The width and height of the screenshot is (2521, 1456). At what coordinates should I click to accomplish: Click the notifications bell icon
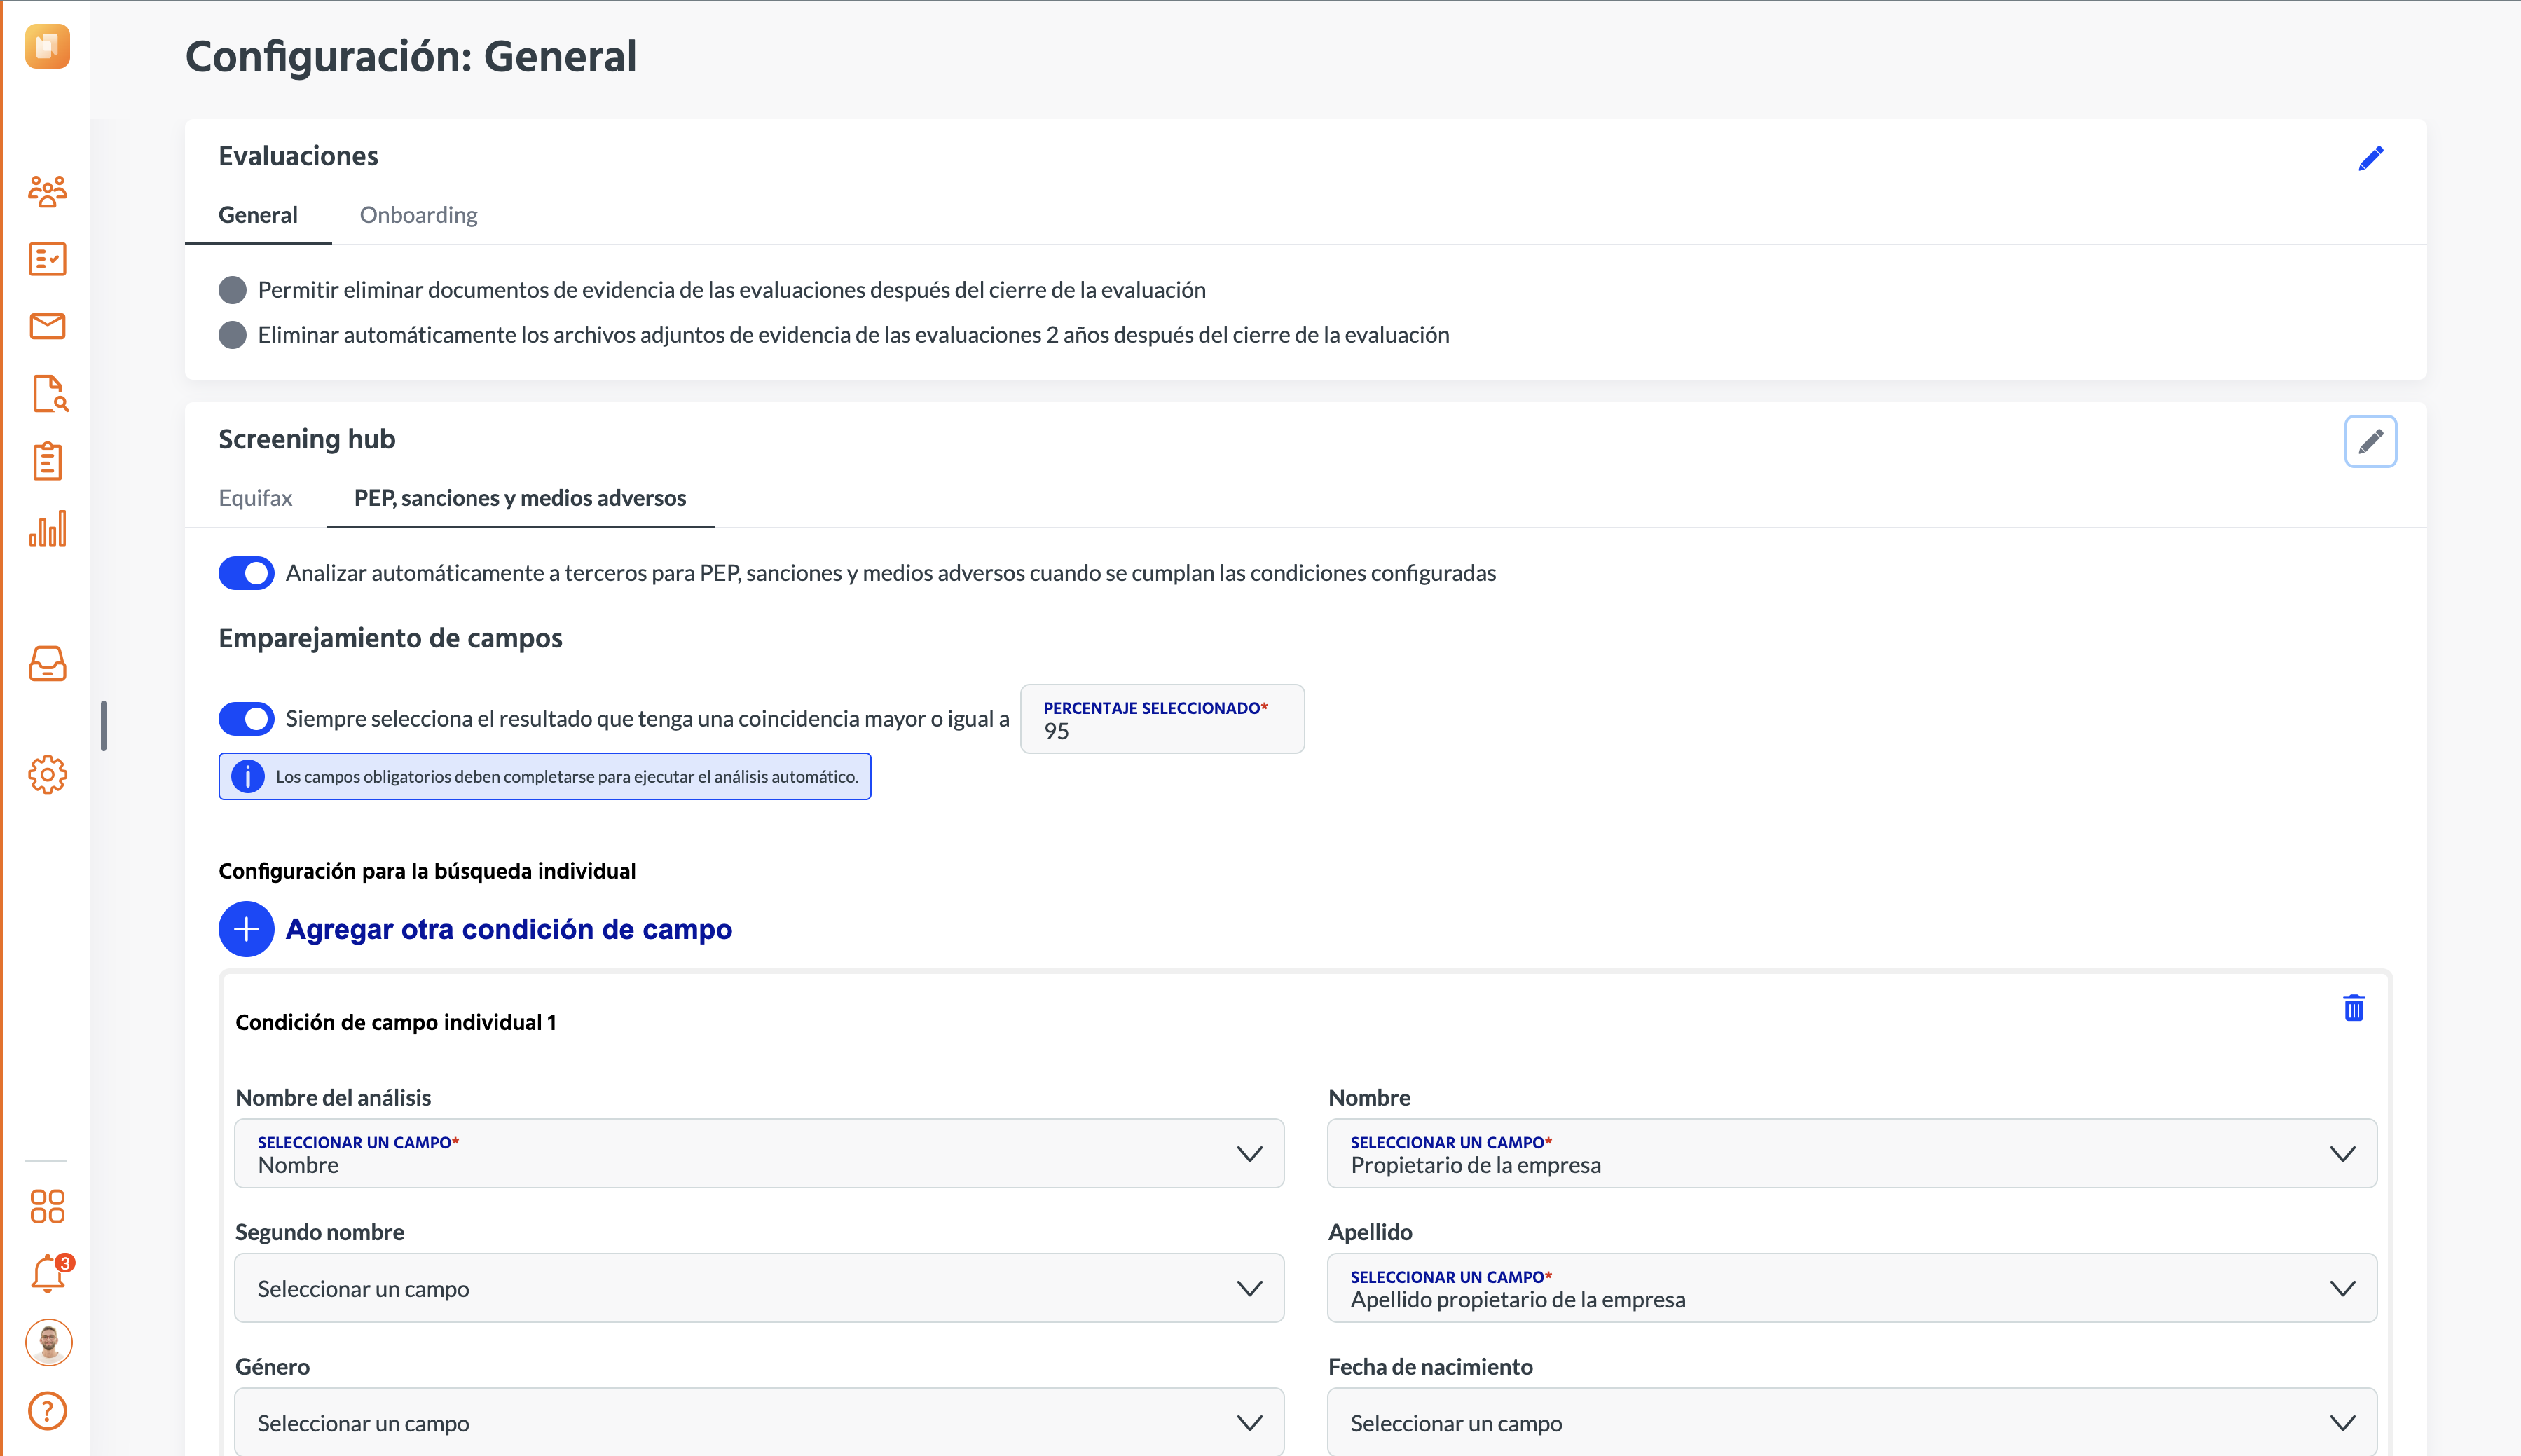(x=48, y=1273)
